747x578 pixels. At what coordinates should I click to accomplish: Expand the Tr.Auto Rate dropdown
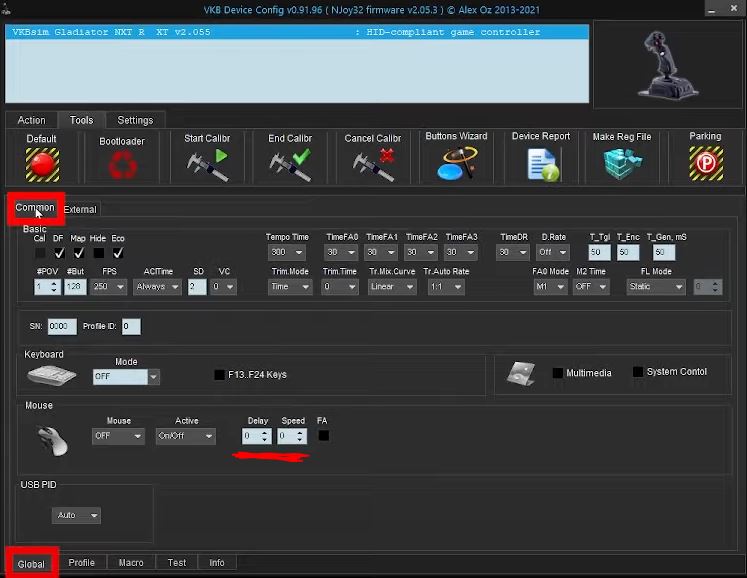pyautogui.click(x=445, y=286)
